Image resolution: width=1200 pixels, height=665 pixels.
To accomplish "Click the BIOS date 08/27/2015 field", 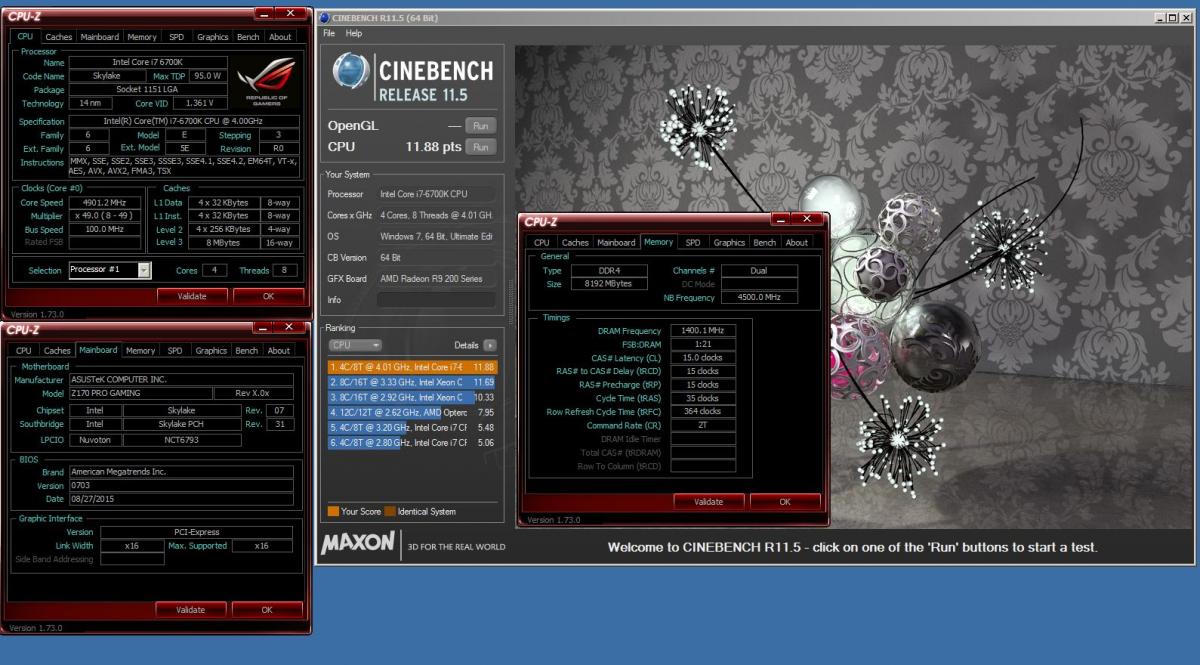I will tap(181, 498).
